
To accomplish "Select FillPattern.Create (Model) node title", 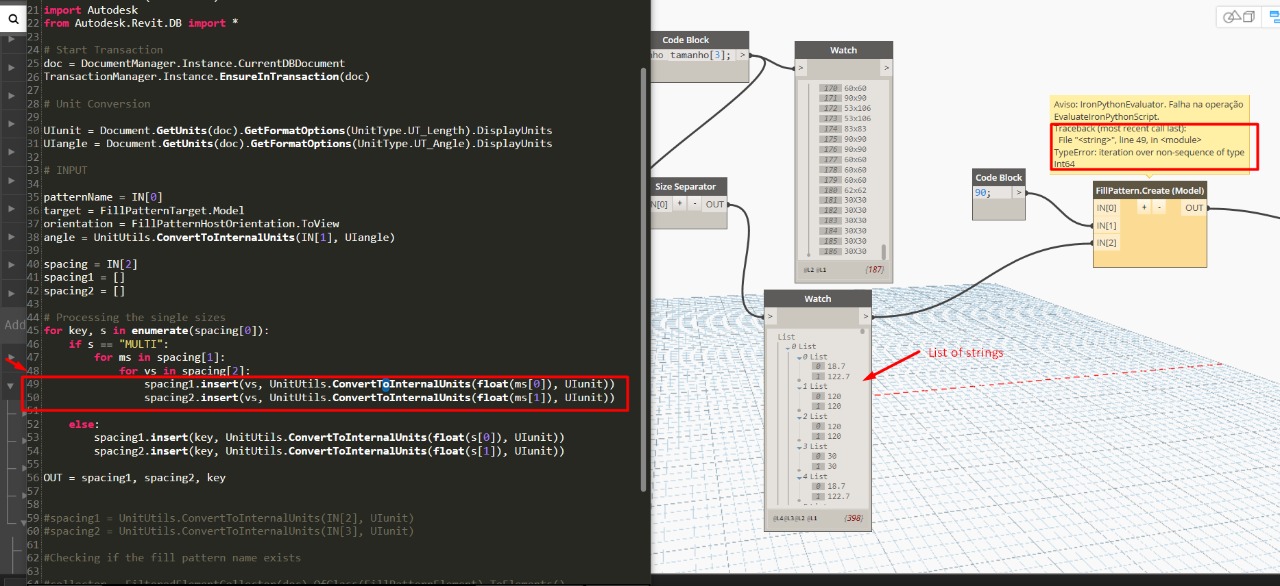I will (1149, 190).
